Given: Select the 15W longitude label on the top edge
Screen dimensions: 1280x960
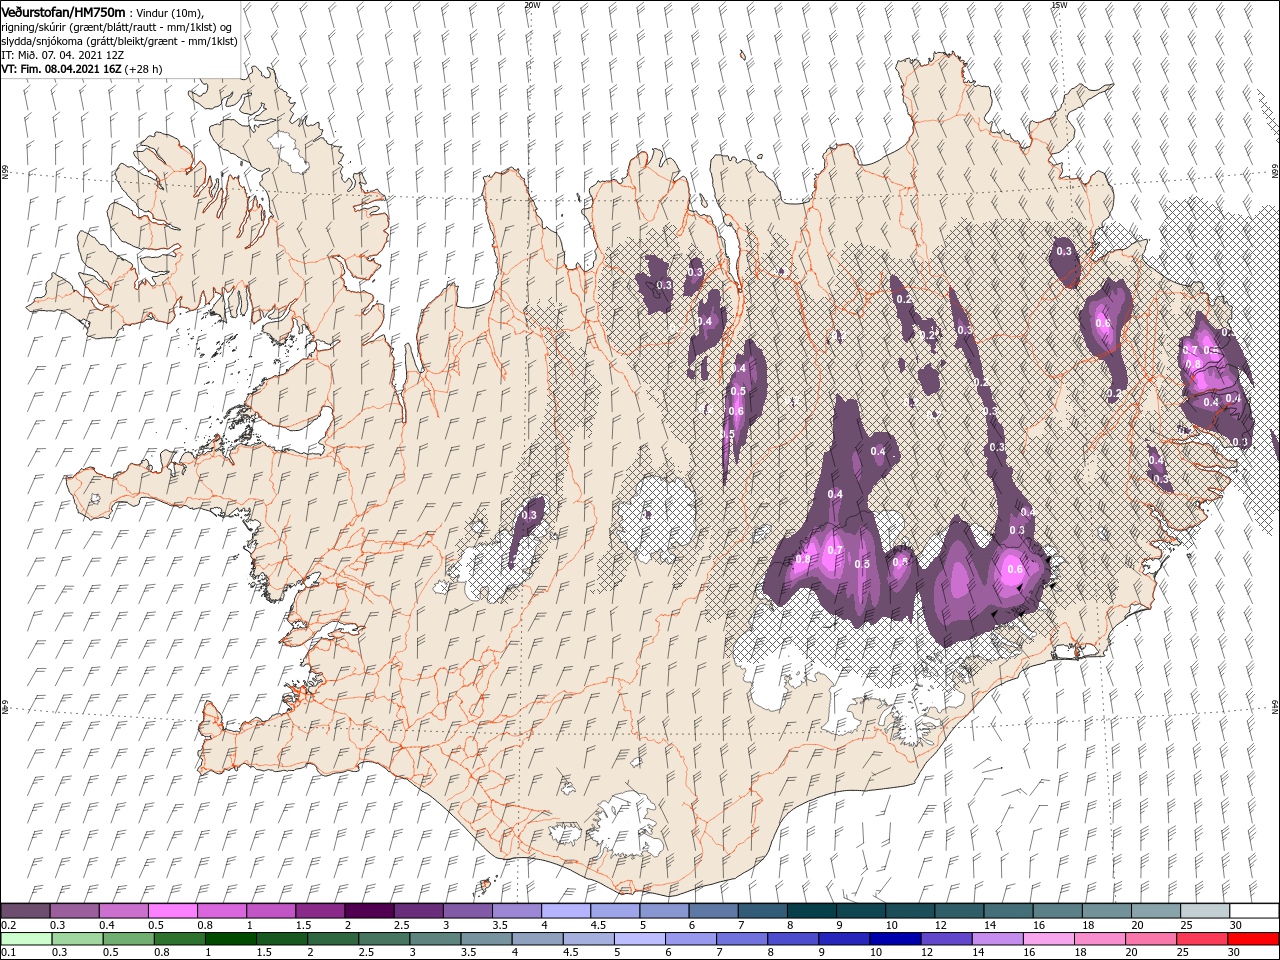Looking at the screenshot, I should tap(1059, 5).
